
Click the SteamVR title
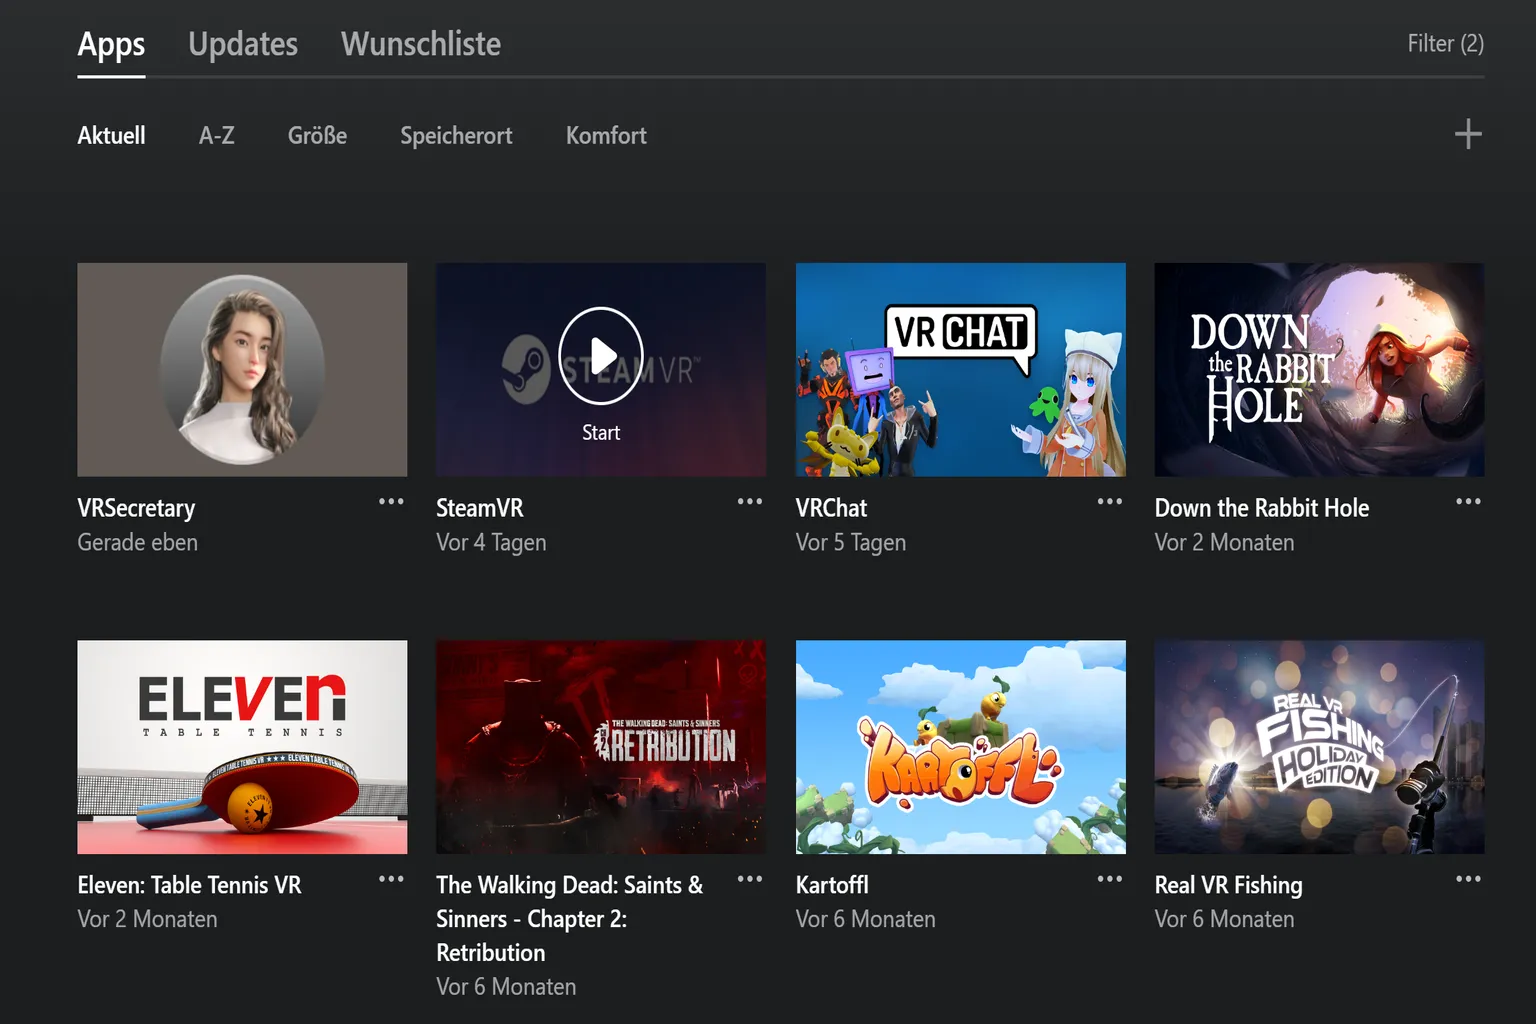tap(480, 508)
